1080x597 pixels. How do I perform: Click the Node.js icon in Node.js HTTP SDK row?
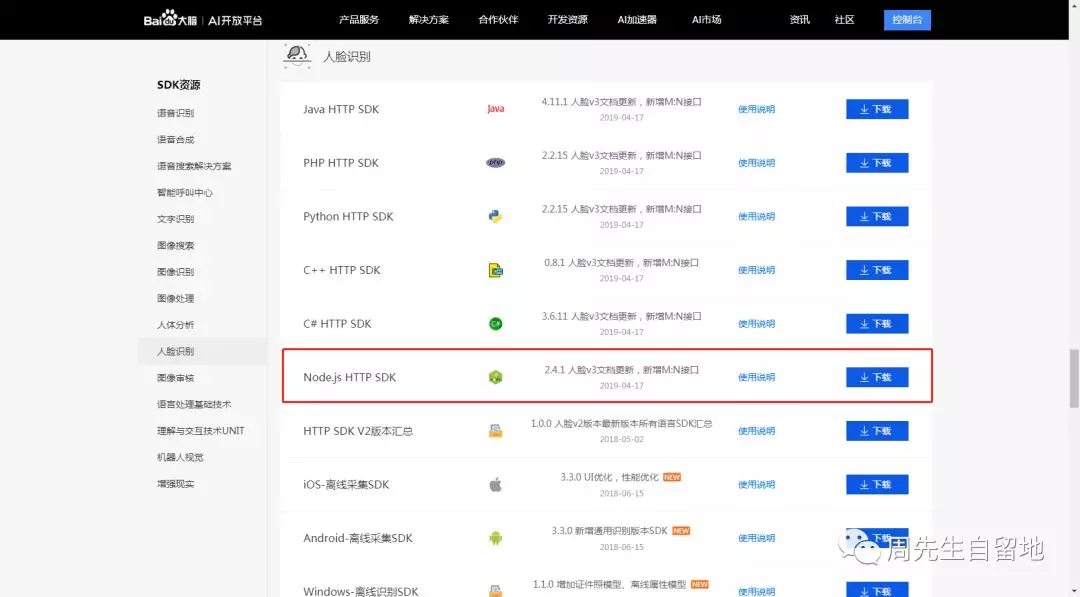495,377
